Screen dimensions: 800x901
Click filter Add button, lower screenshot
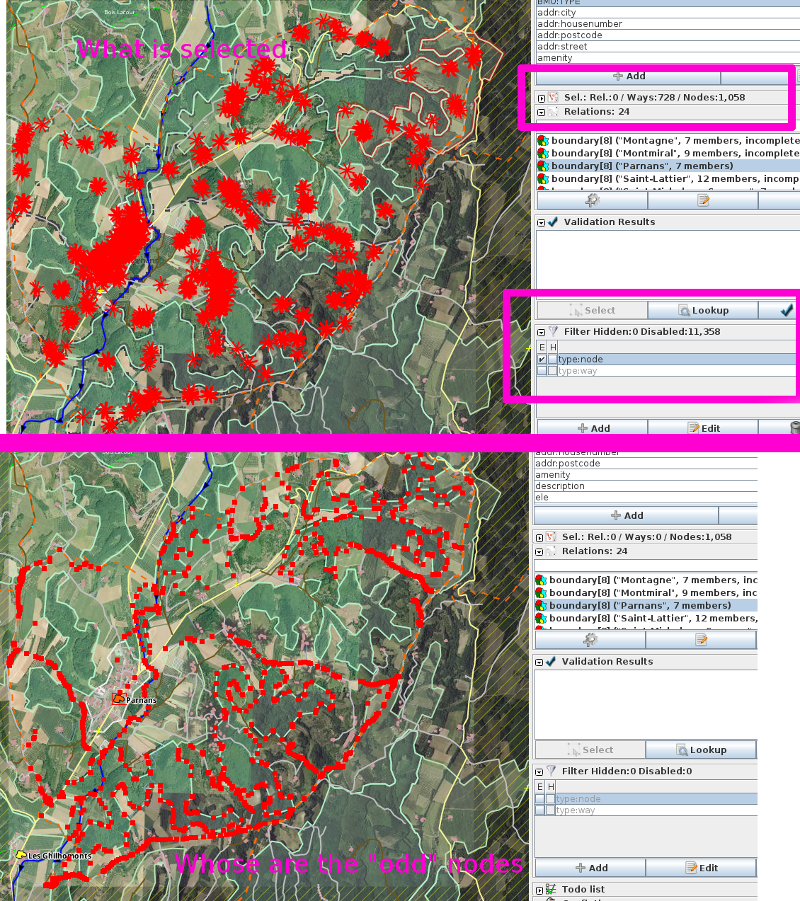[x=590, y=868]
